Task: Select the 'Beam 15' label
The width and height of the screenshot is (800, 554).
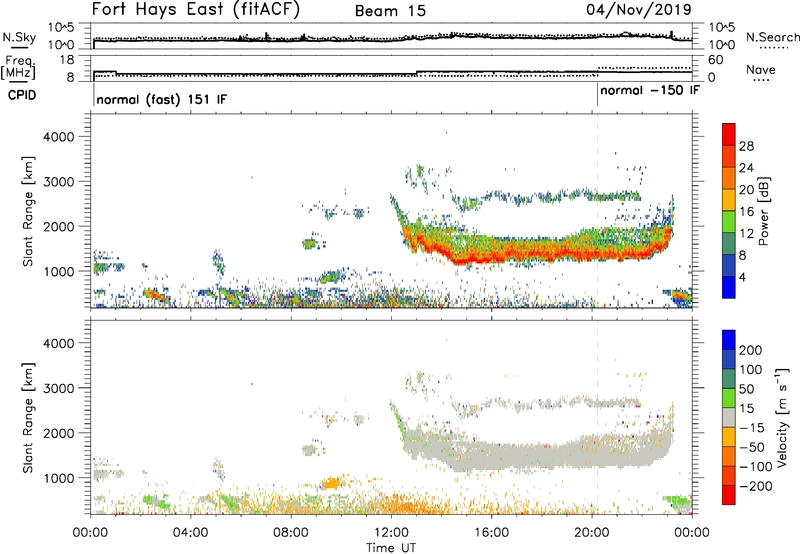Action: click(390, 11)
